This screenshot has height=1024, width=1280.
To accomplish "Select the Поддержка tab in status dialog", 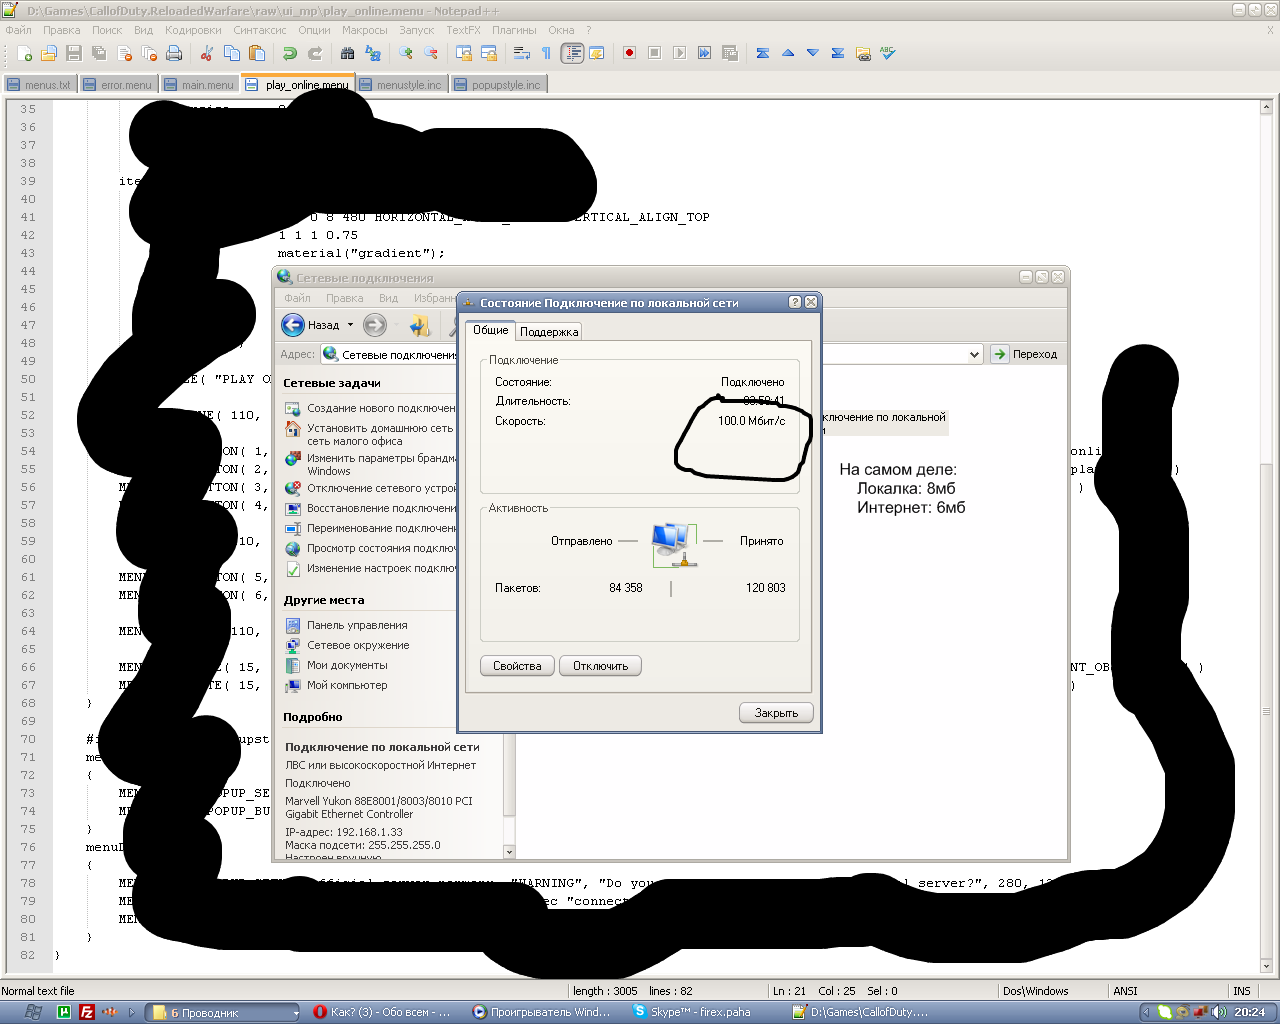I will [x=549, y=332].
